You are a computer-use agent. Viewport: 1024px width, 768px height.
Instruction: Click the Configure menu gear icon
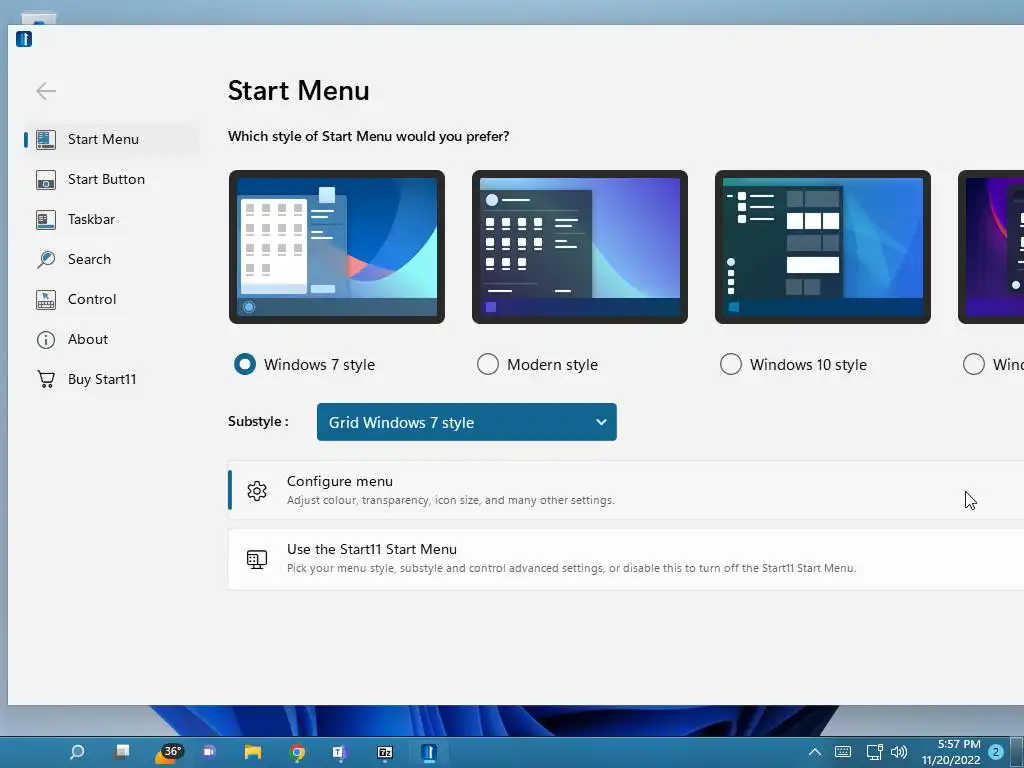(x=257, y=490)
